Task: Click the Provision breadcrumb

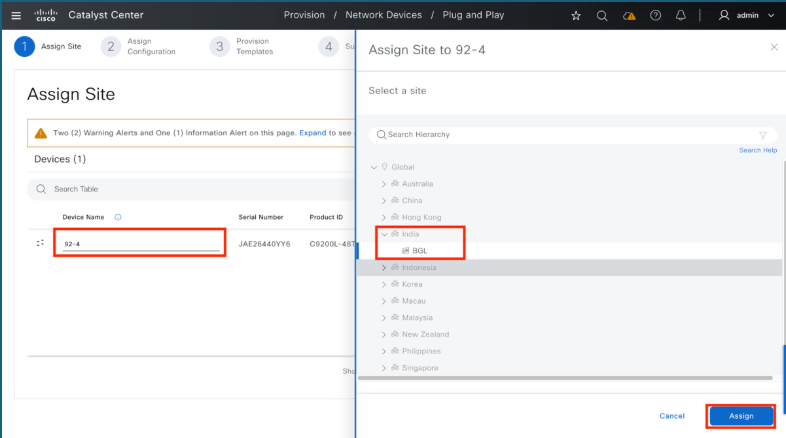Action: click(x=304, y=15)
